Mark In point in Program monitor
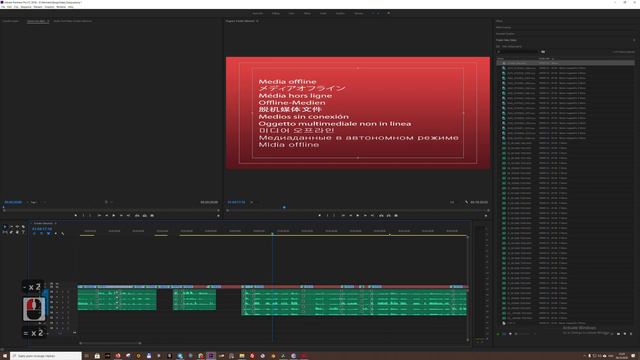Image resolution: width=640 pixels, height=360 pixels. 327,216
